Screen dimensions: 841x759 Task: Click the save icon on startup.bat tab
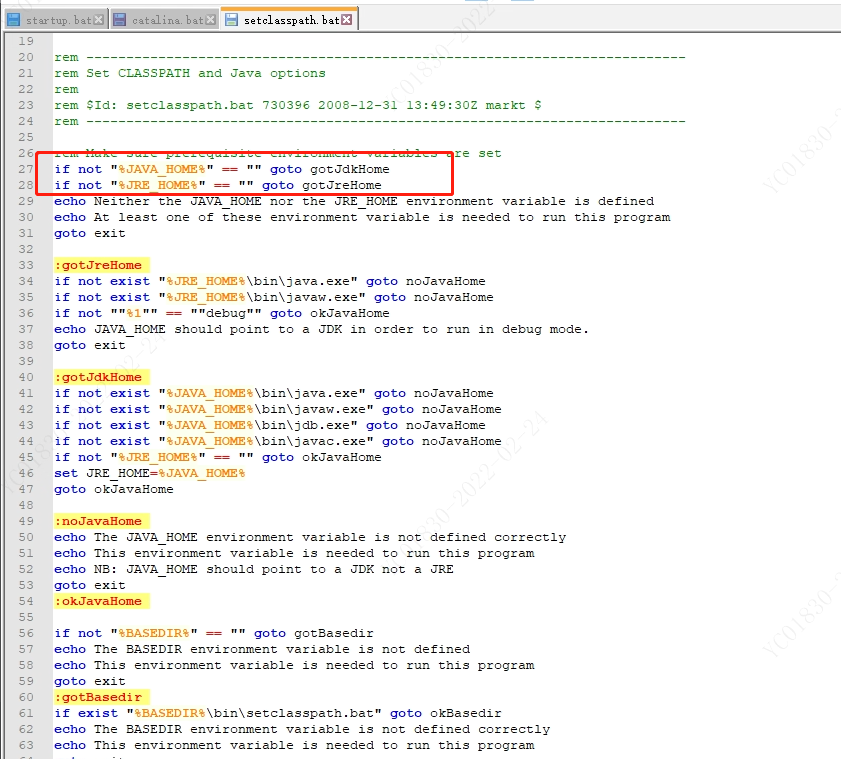[14, 20]
